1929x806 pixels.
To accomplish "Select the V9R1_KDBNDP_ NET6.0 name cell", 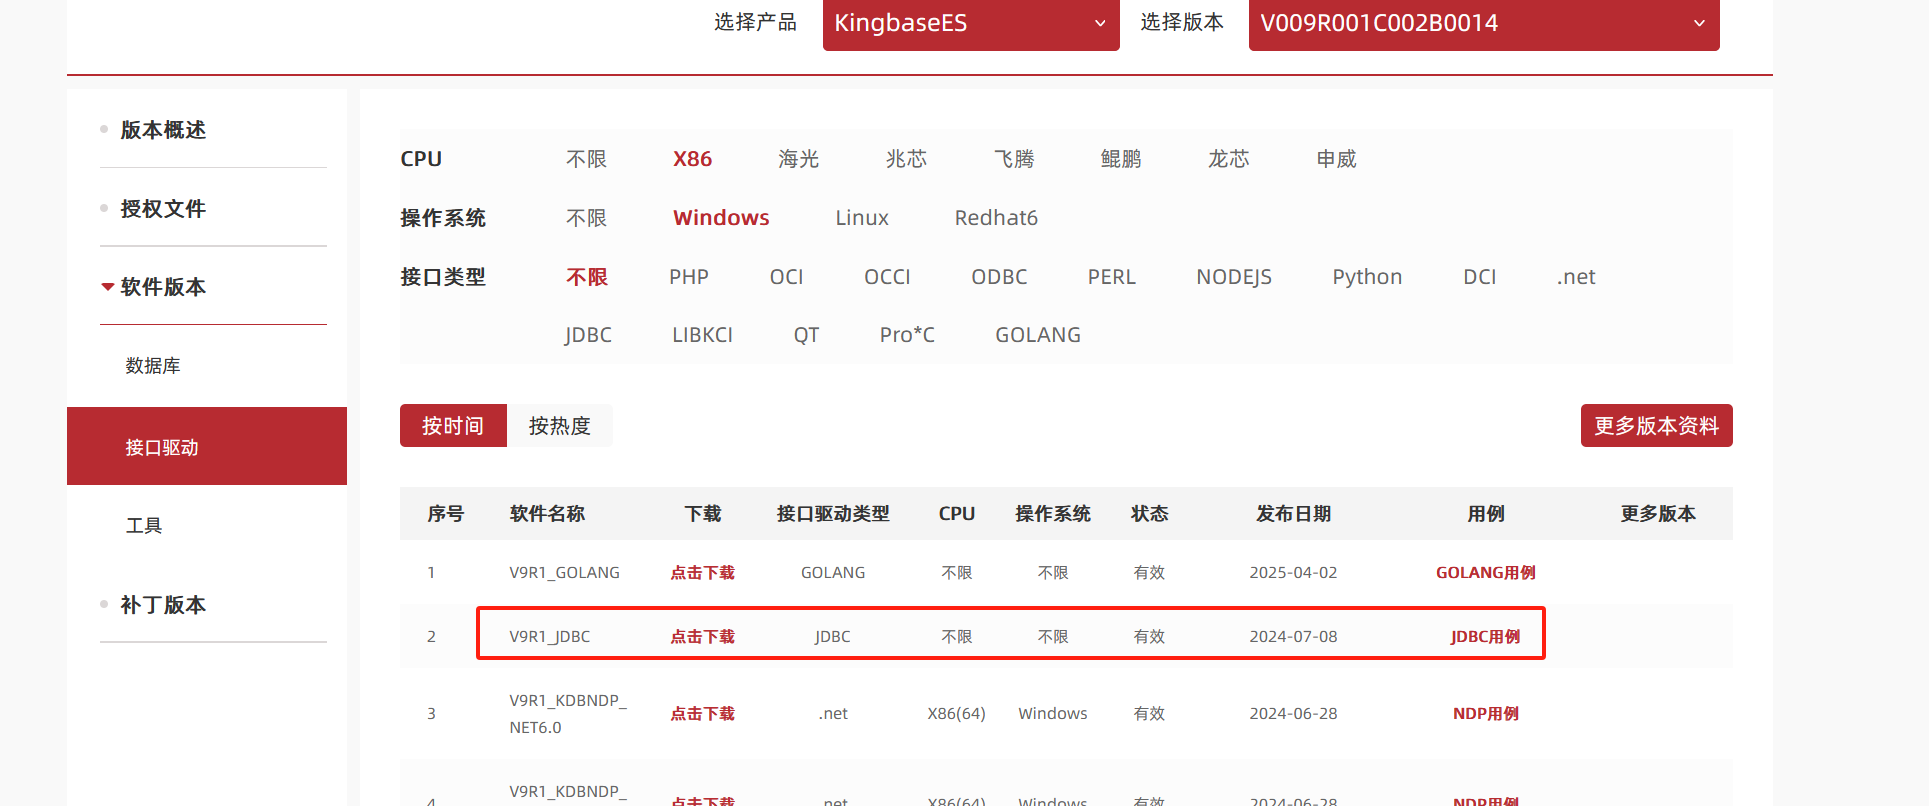I will [568, 714].
